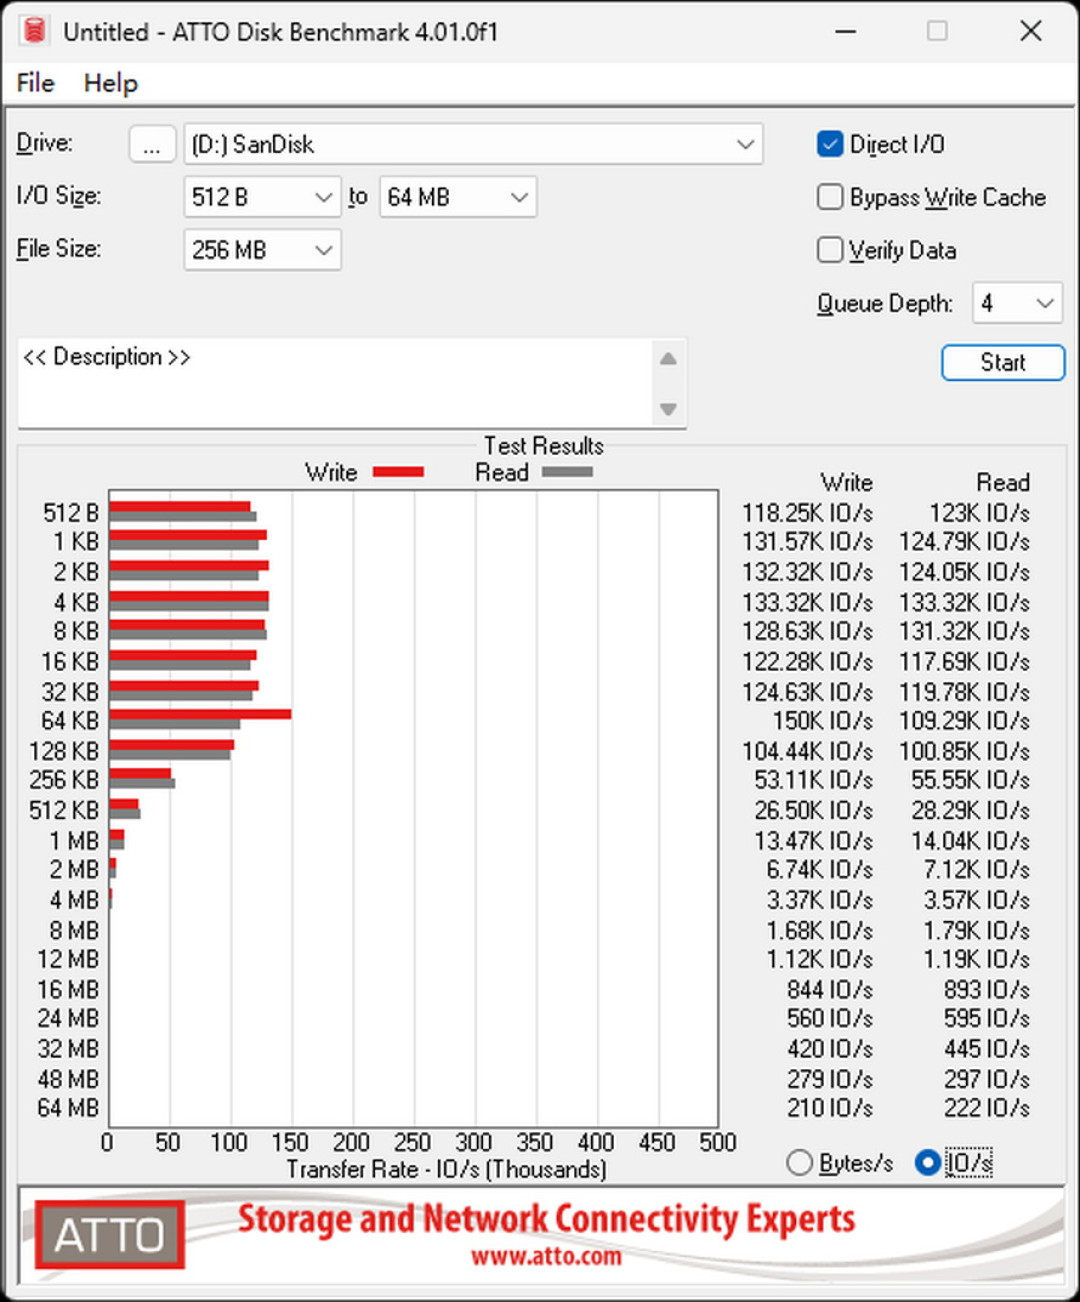
Task: Click the ATTO app icon in title bar
Action: tap(34, 31)
